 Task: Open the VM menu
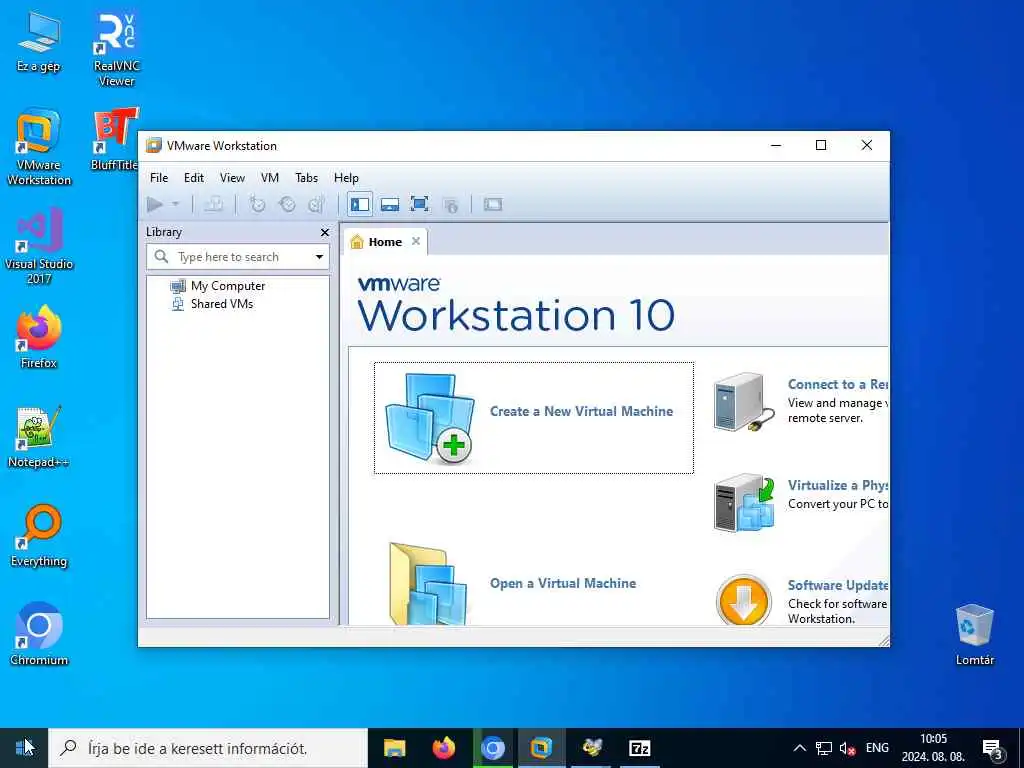(270, 178)
